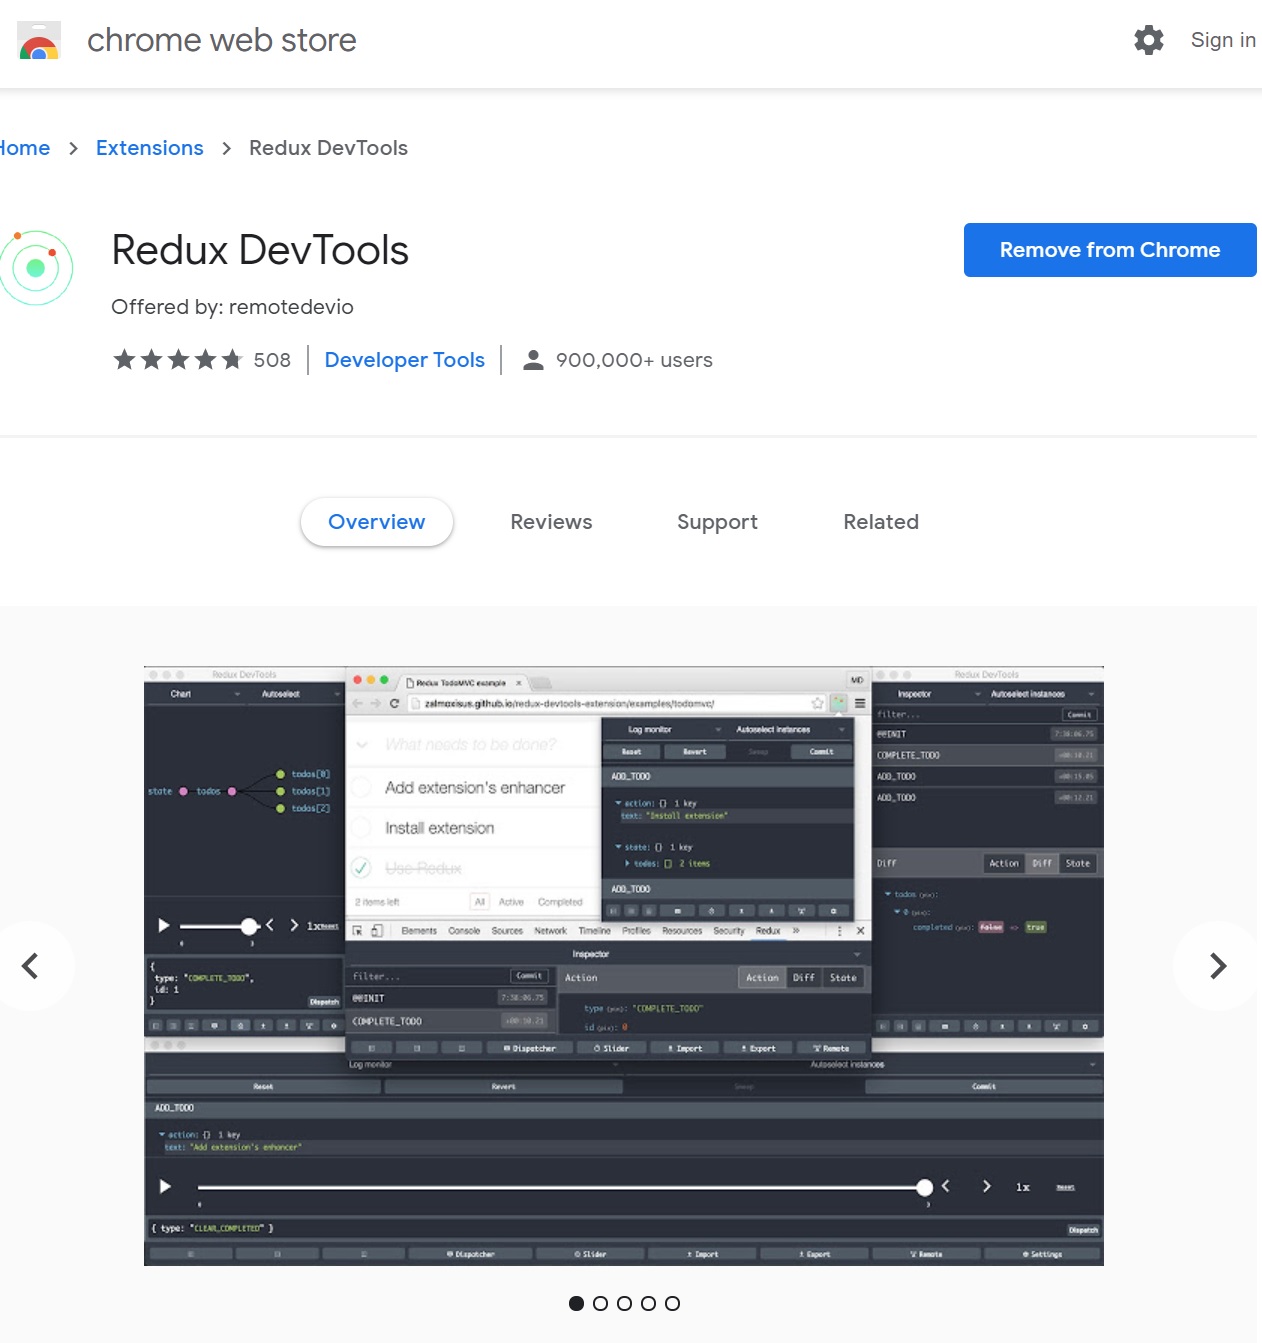The width and height of the screenshot is (1262, 1343).
Task: Select the third carousel dot
Action: (x=624, y=1303)
